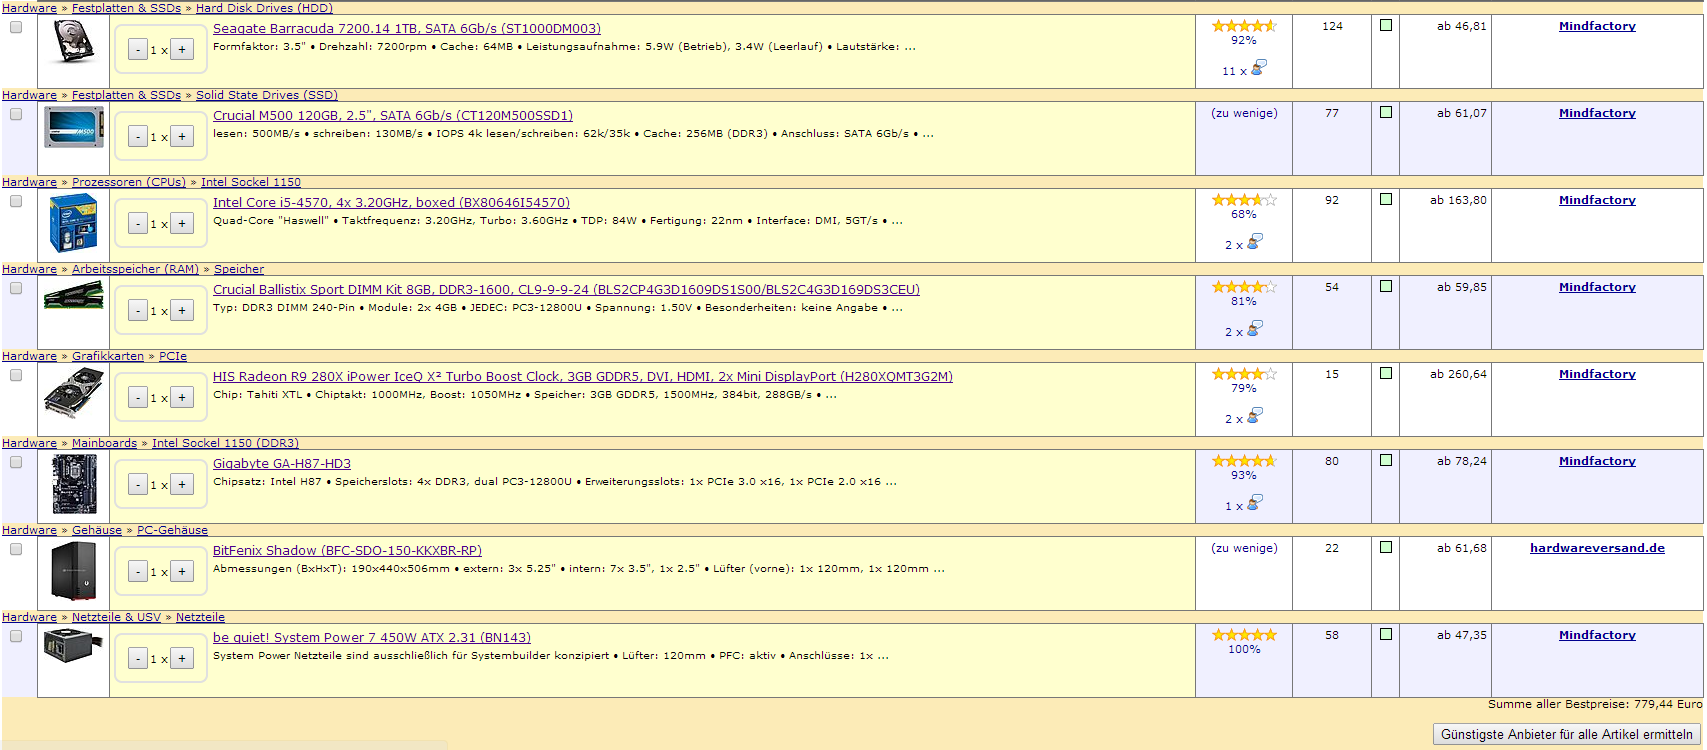Open Solid State Drives (SSD) category breadcrumb
Viewport: 1707px width, 750px height.
point(267,95)
